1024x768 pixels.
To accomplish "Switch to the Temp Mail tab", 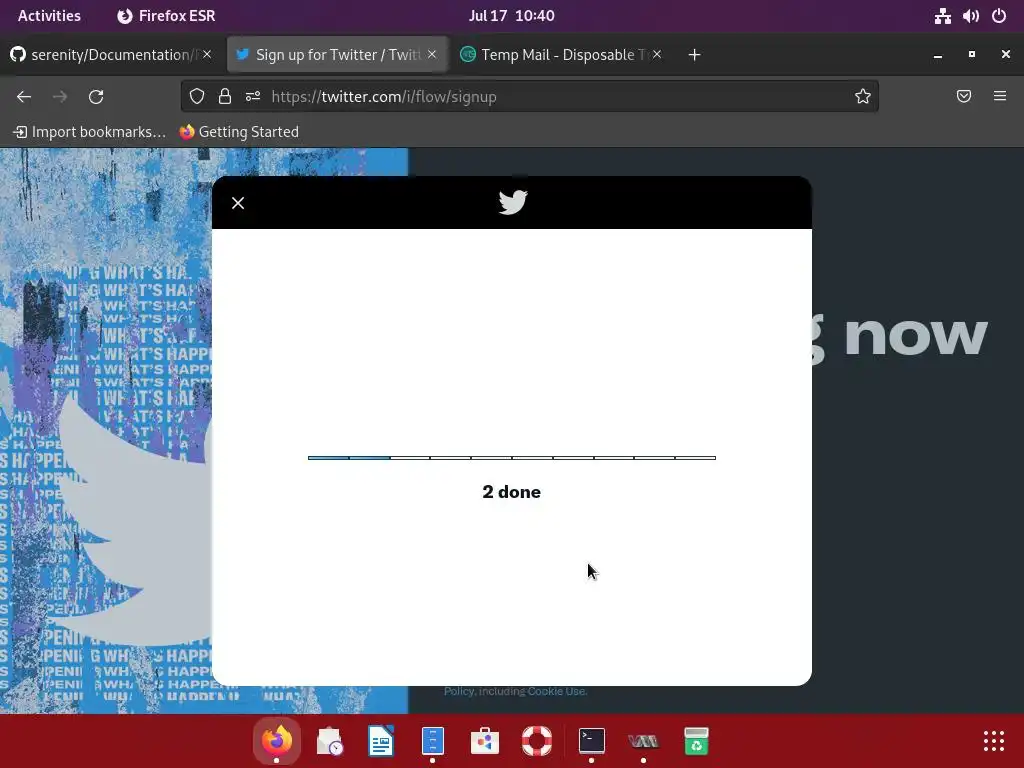I will 562,55.
